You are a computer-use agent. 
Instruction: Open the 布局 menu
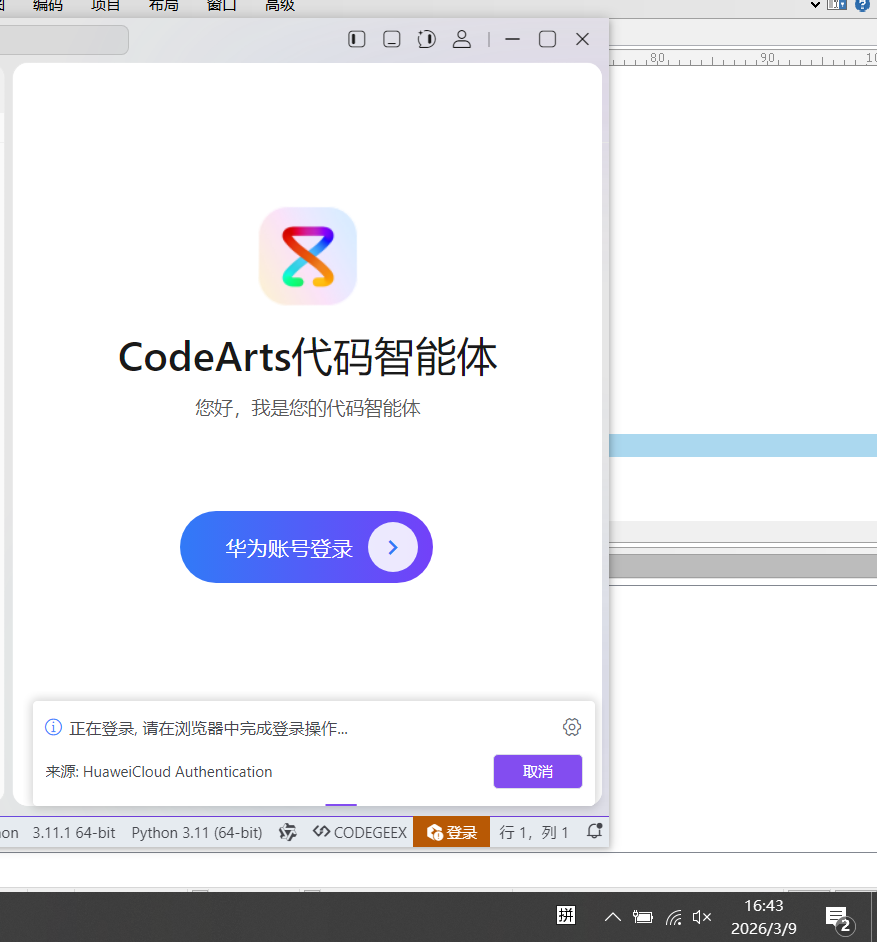pyautogui.click(x=163, y=5)
